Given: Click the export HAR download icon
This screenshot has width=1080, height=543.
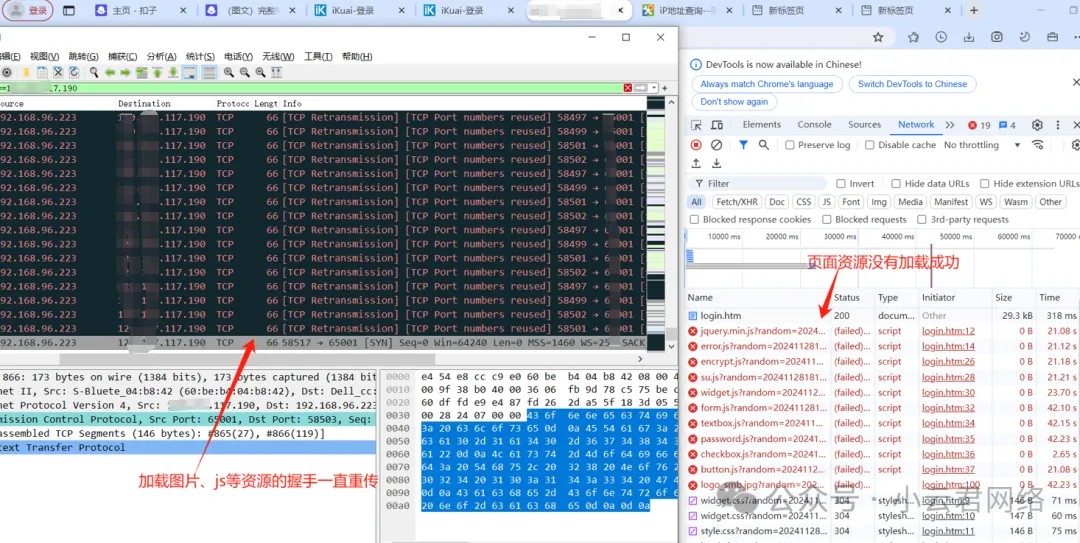Looking at the screenshot, I should pos(716,164).
